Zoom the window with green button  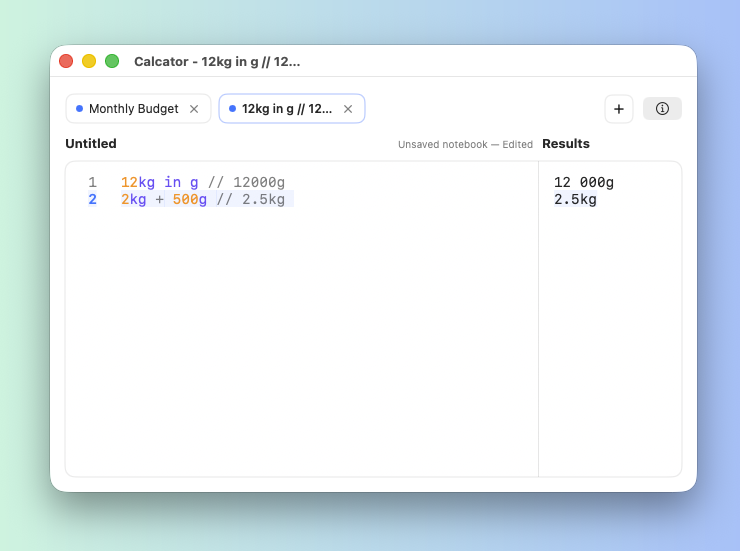pos(112,61)
